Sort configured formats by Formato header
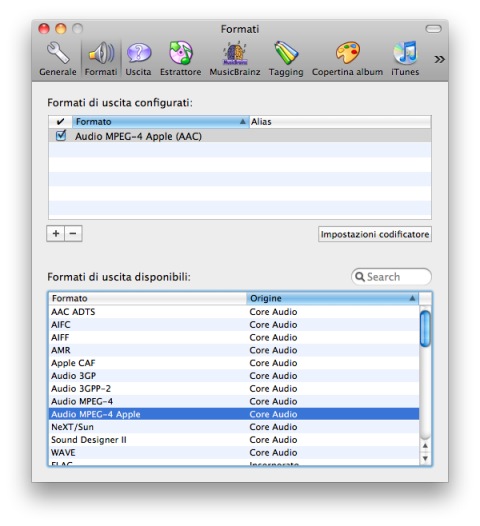 [160, 121]
